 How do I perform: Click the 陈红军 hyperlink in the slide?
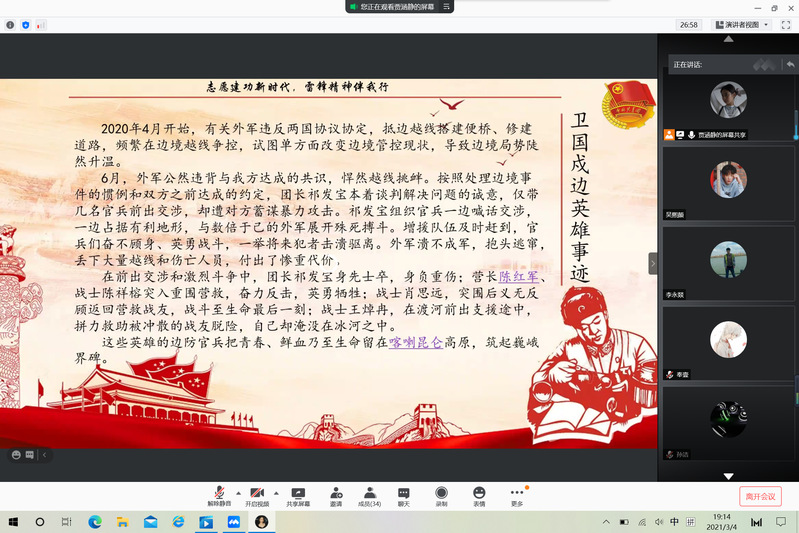point(518,277)
